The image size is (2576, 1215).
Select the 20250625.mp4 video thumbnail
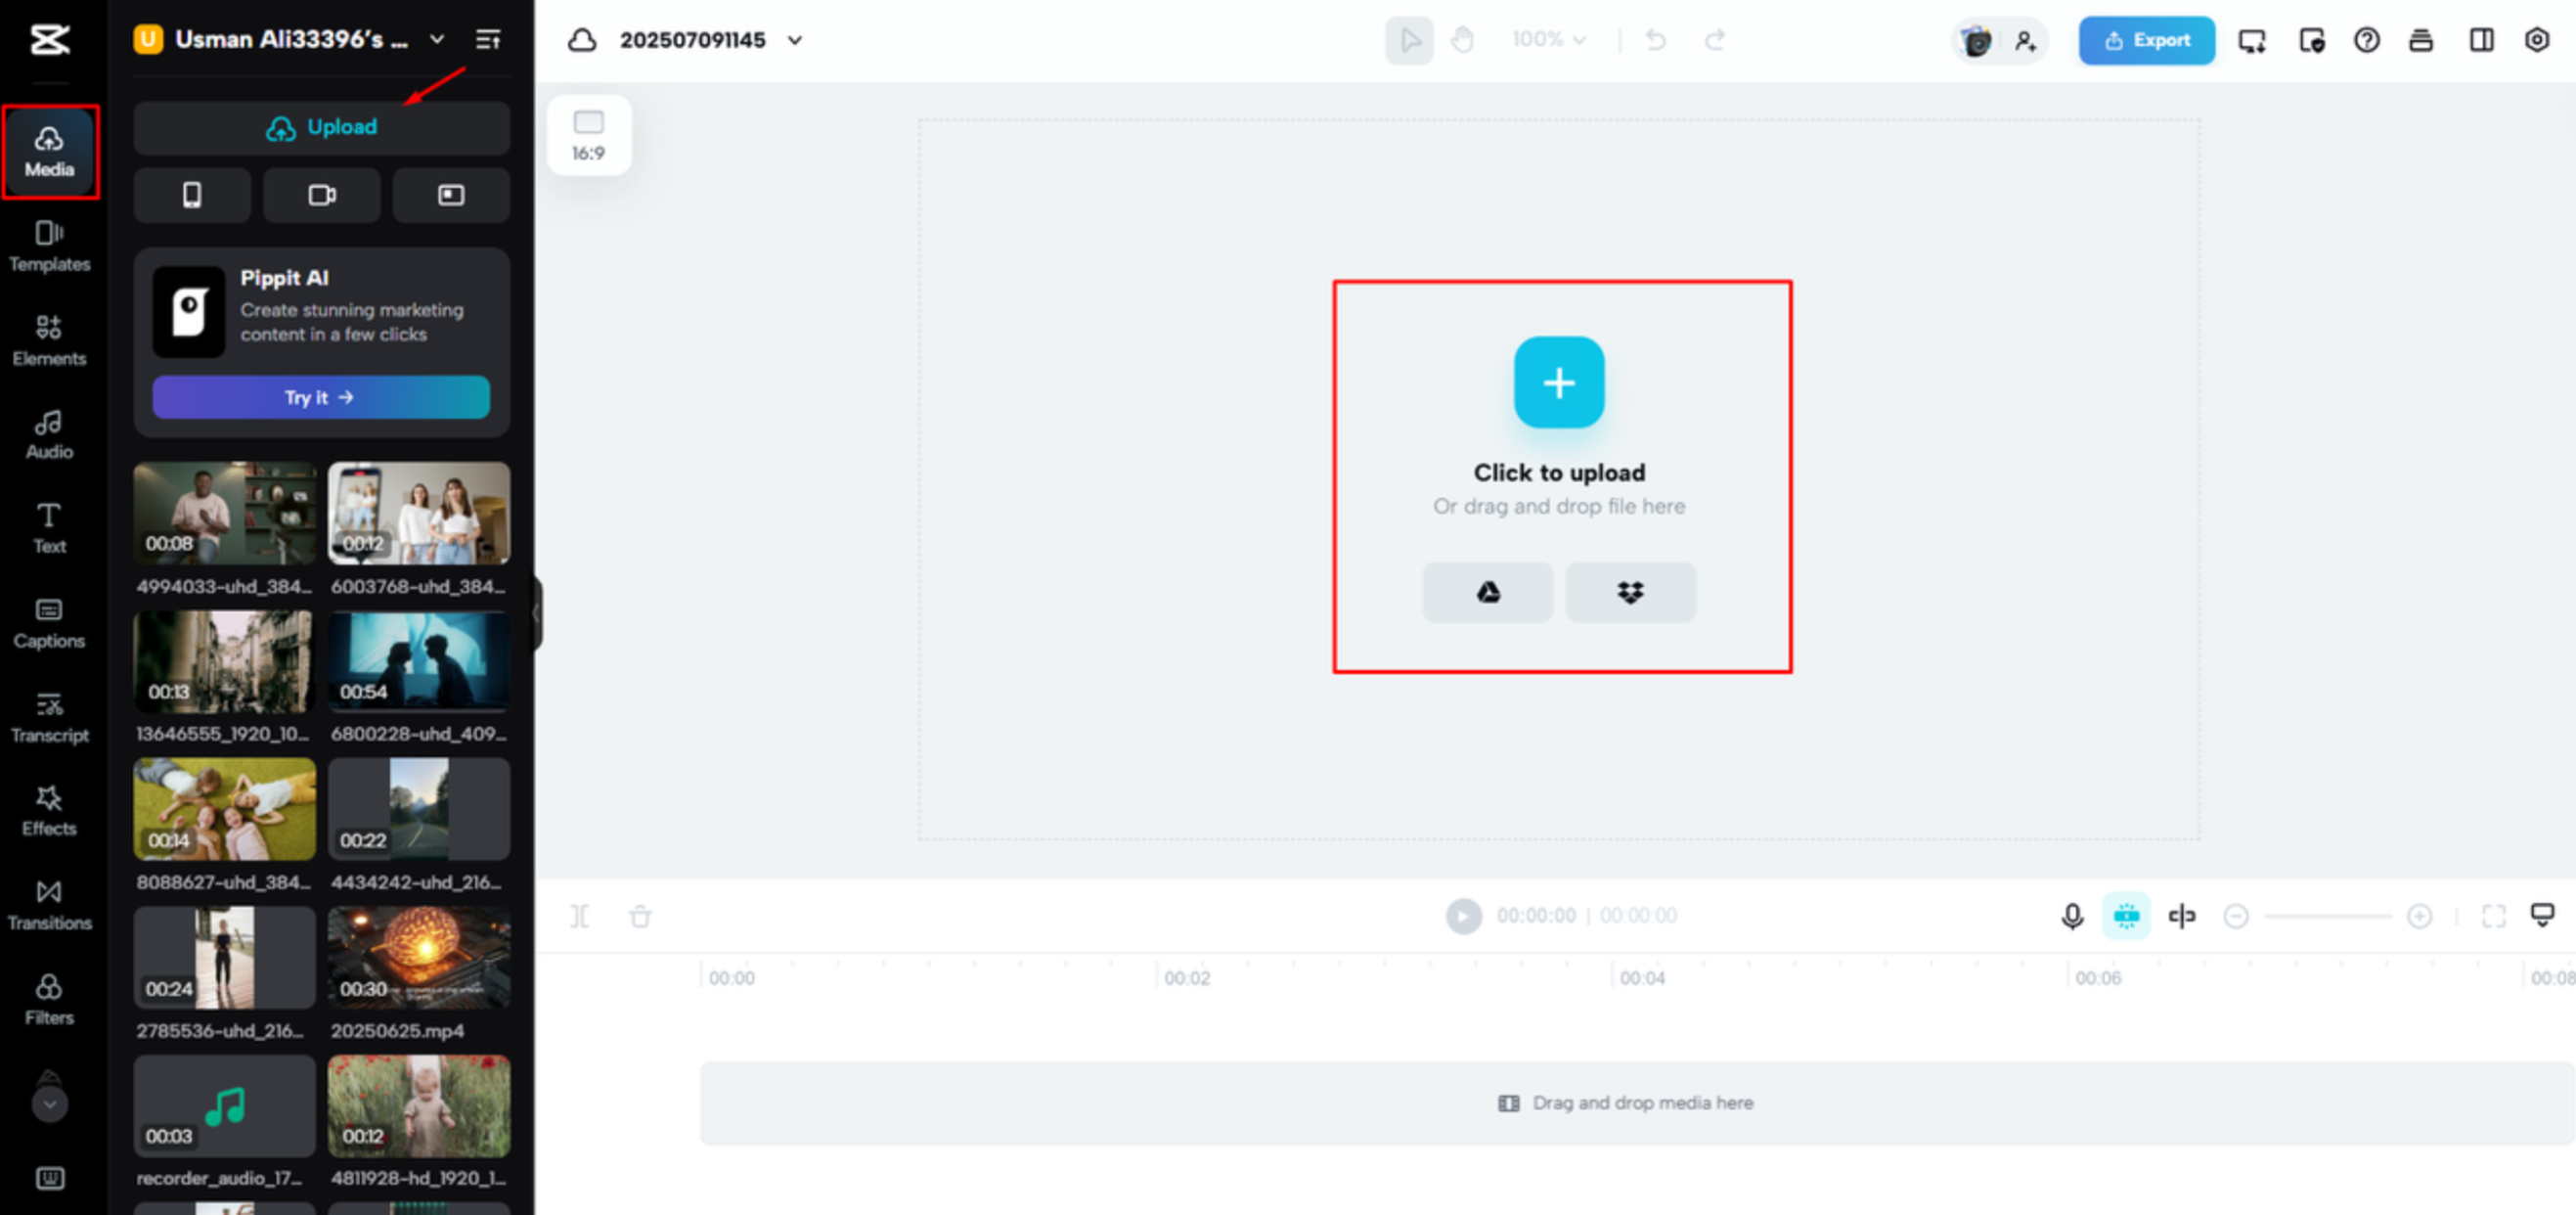pyautogui.click(x=418, y=957)
